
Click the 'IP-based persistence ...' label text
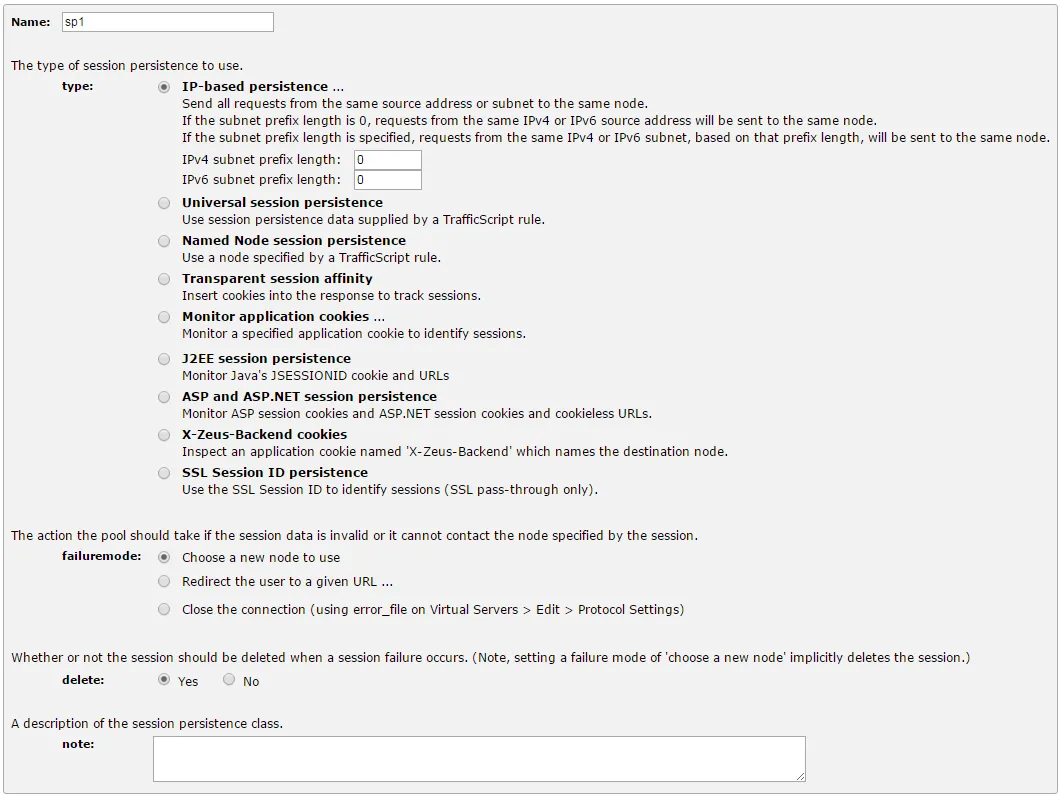[x=263, y=87]
